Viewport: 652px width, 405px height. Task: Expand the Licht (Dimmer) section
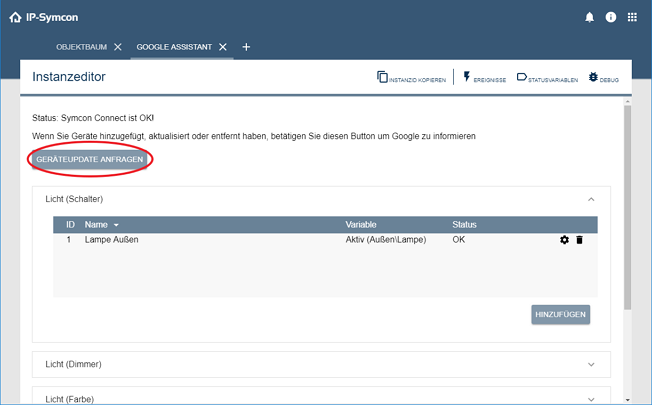pos(591,364)
